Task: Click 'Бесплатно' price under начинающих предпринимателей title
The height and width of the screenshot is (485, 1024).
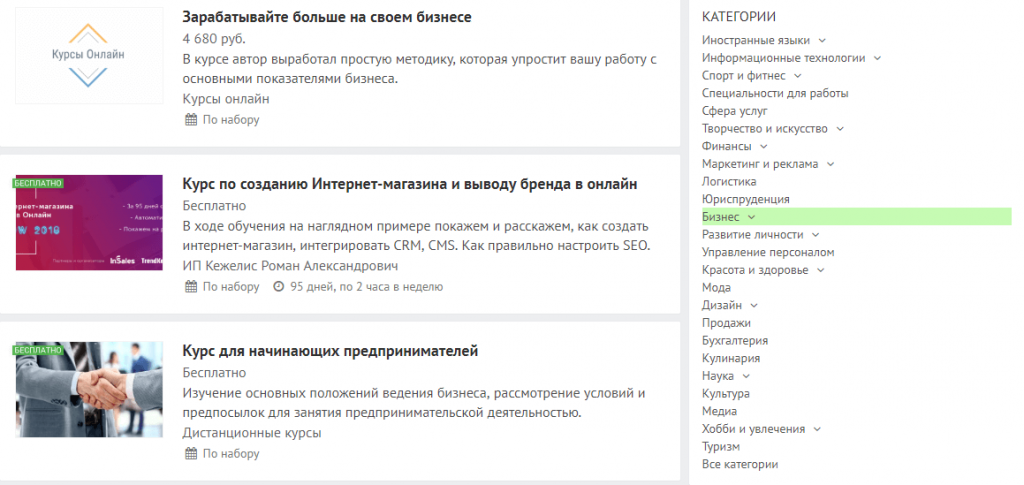Action: tap(214, 373)
